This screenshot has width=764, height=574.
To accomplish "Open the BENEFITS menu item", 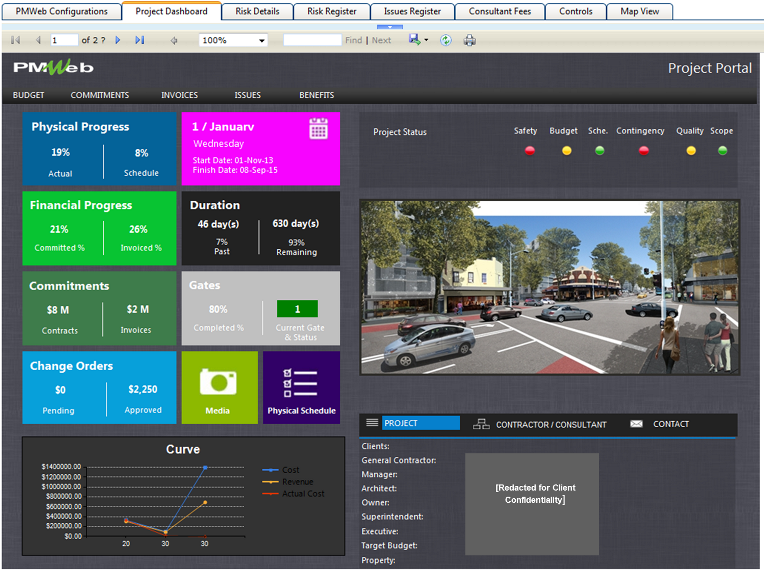I will tap(317, 95).
